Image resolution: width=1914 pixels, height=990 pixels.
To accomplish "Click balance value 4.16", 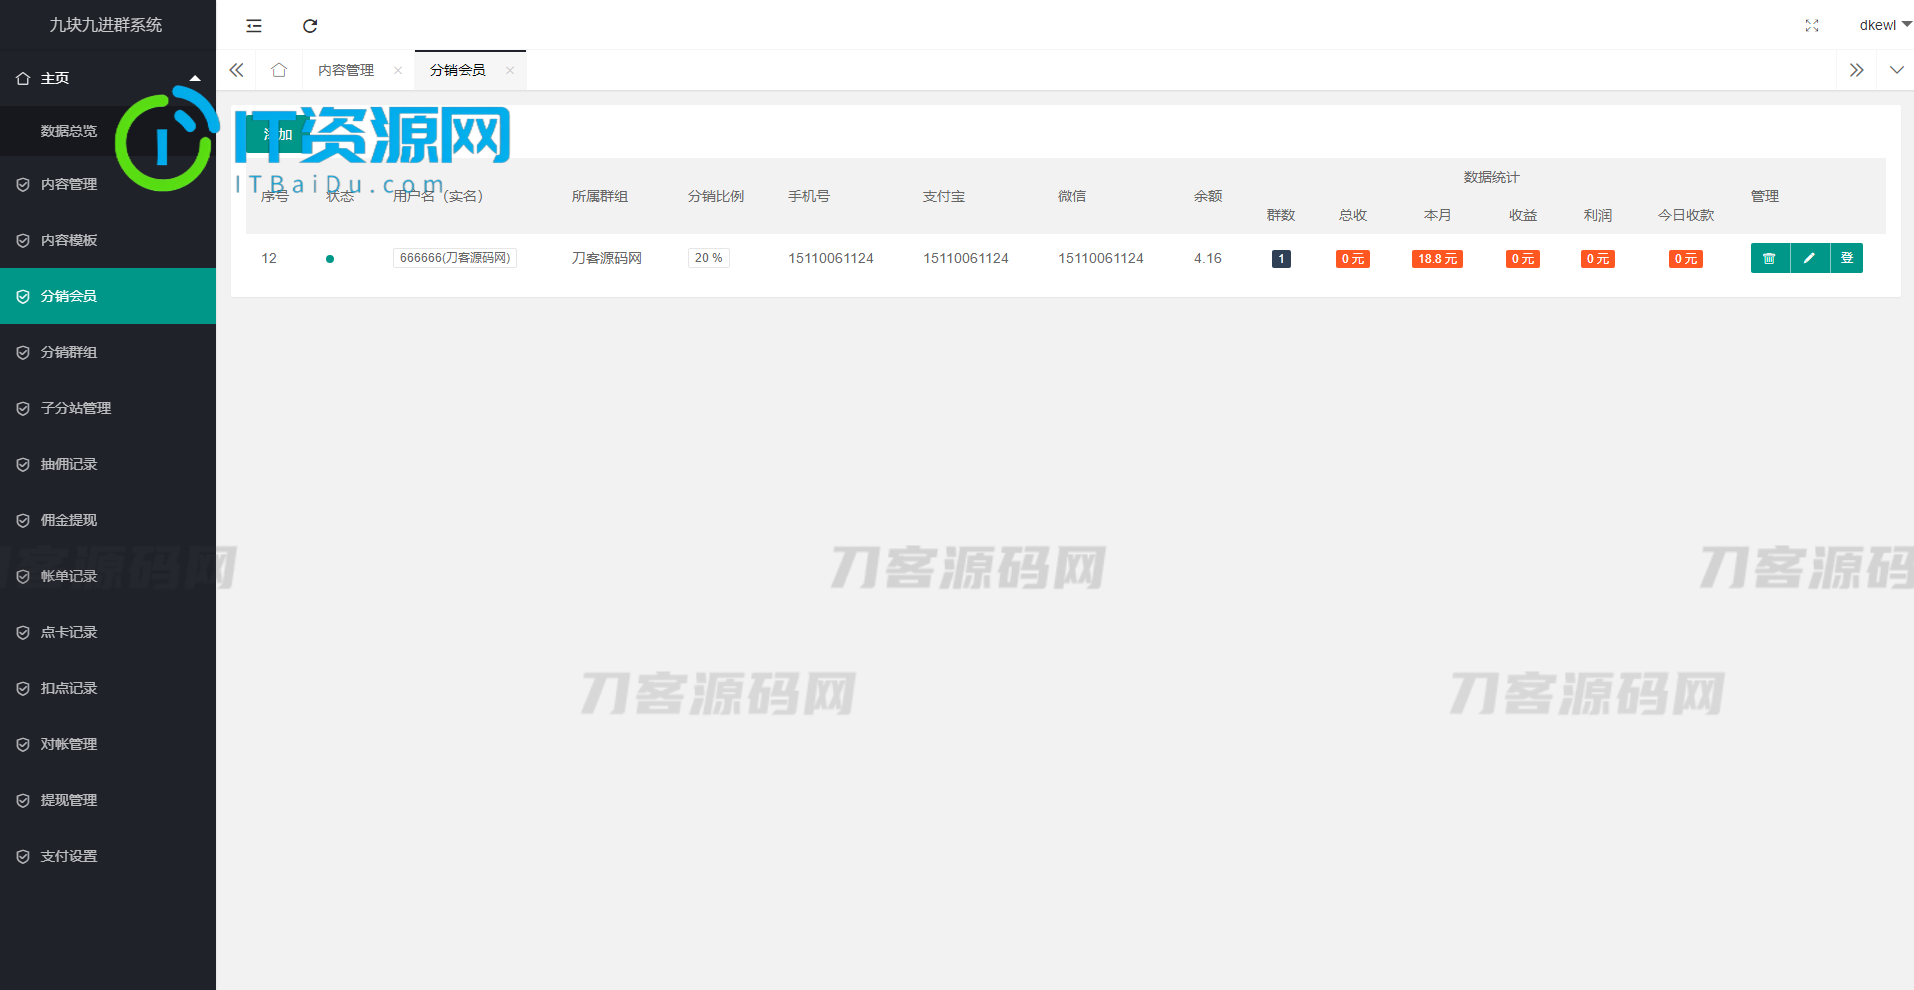I will [x=1208, y=258].
